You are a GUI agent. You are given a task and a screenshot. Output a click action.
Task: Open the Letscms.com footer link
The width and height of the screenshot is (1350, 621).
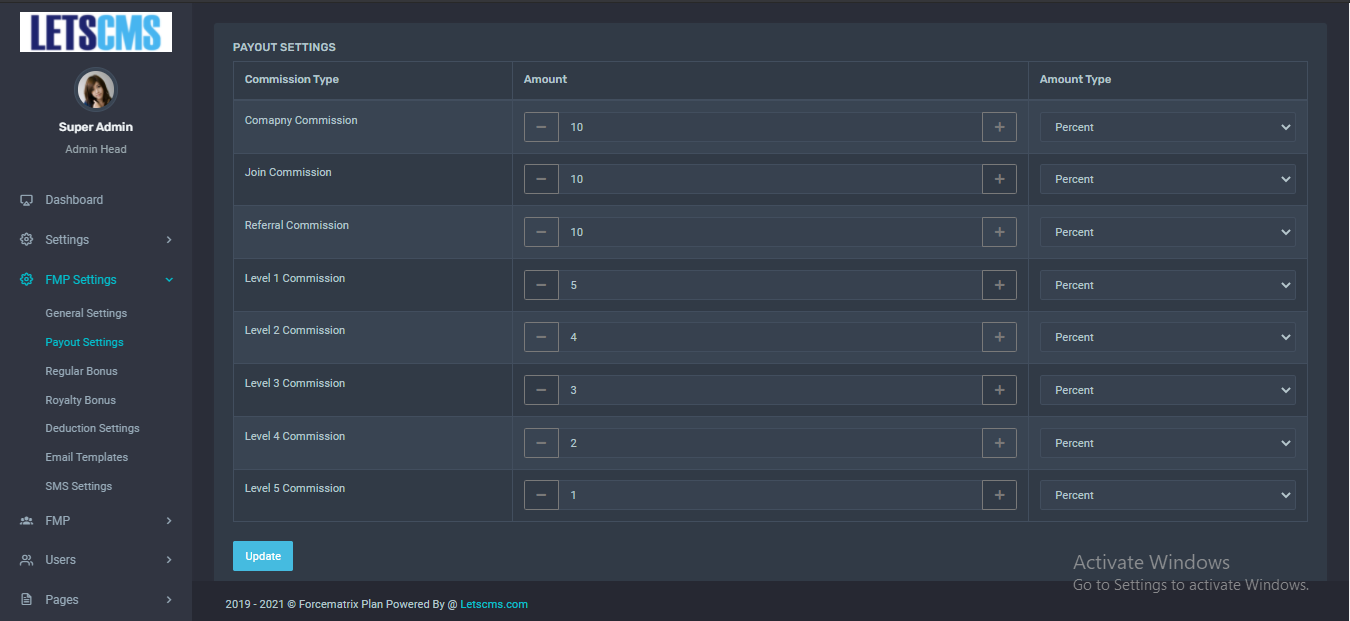[x=494, y=604]
